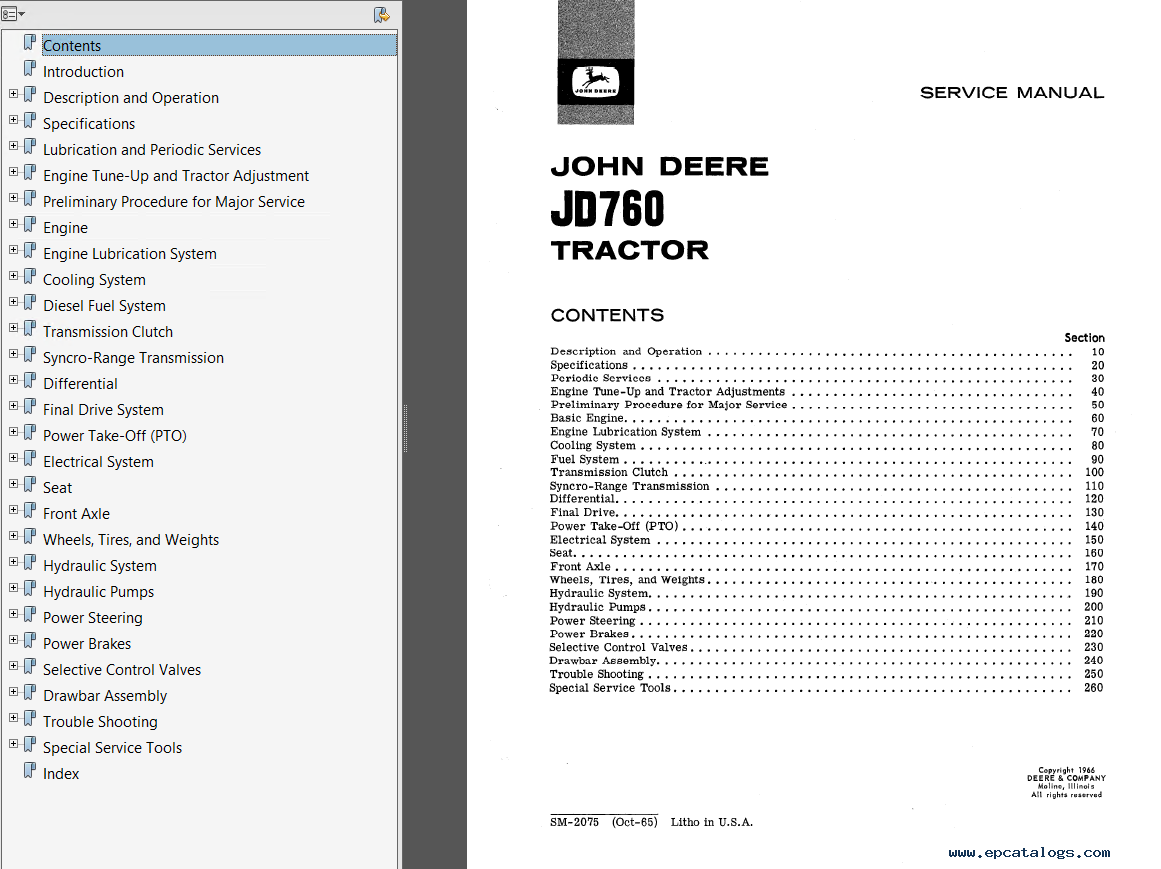Open the bookmarks options menu dropdown
1161x869 pixels.
click(13, 14)
